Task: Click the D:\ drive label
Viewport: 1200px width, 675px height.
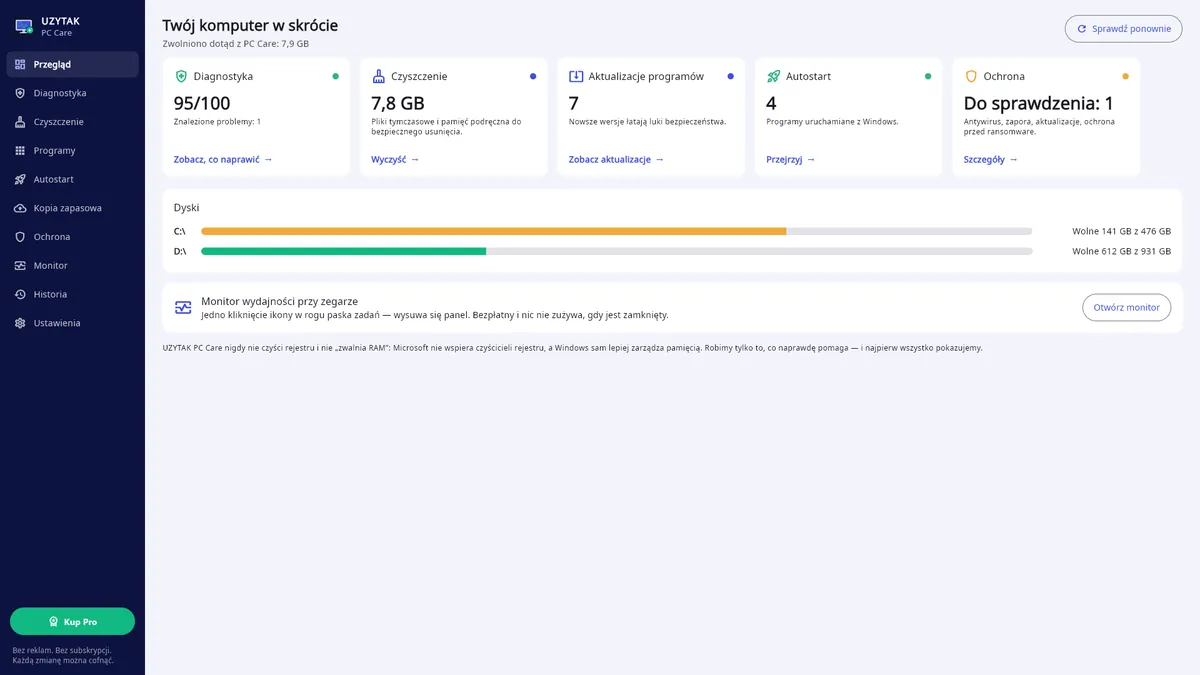Action: coord(180,251)
